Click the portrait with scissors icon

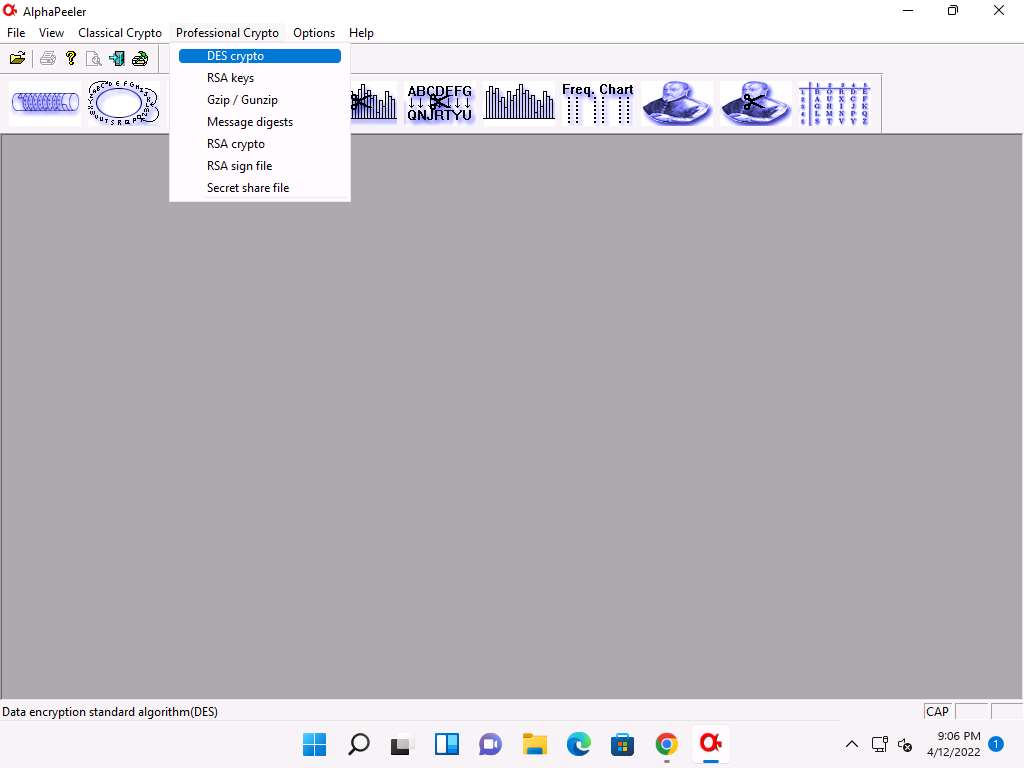(x=755, y=103)
